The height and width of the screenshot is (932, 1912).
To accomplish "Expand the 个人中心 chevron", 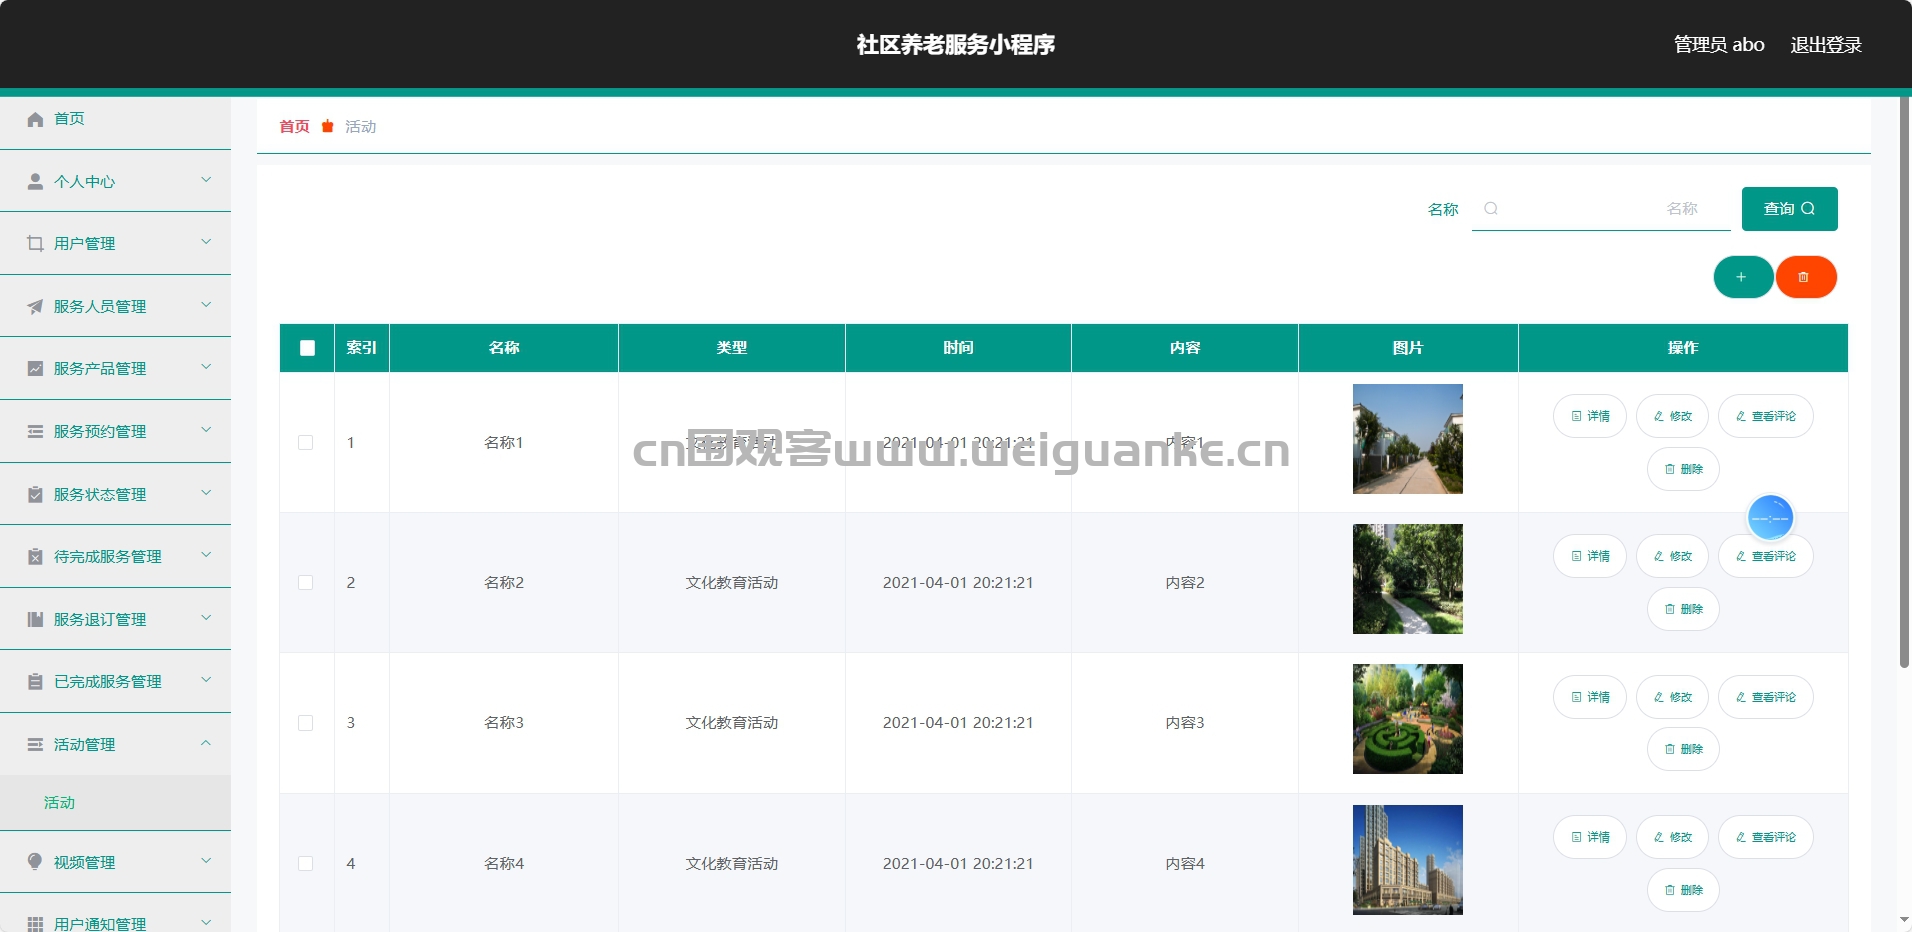I will coord(206,180).
